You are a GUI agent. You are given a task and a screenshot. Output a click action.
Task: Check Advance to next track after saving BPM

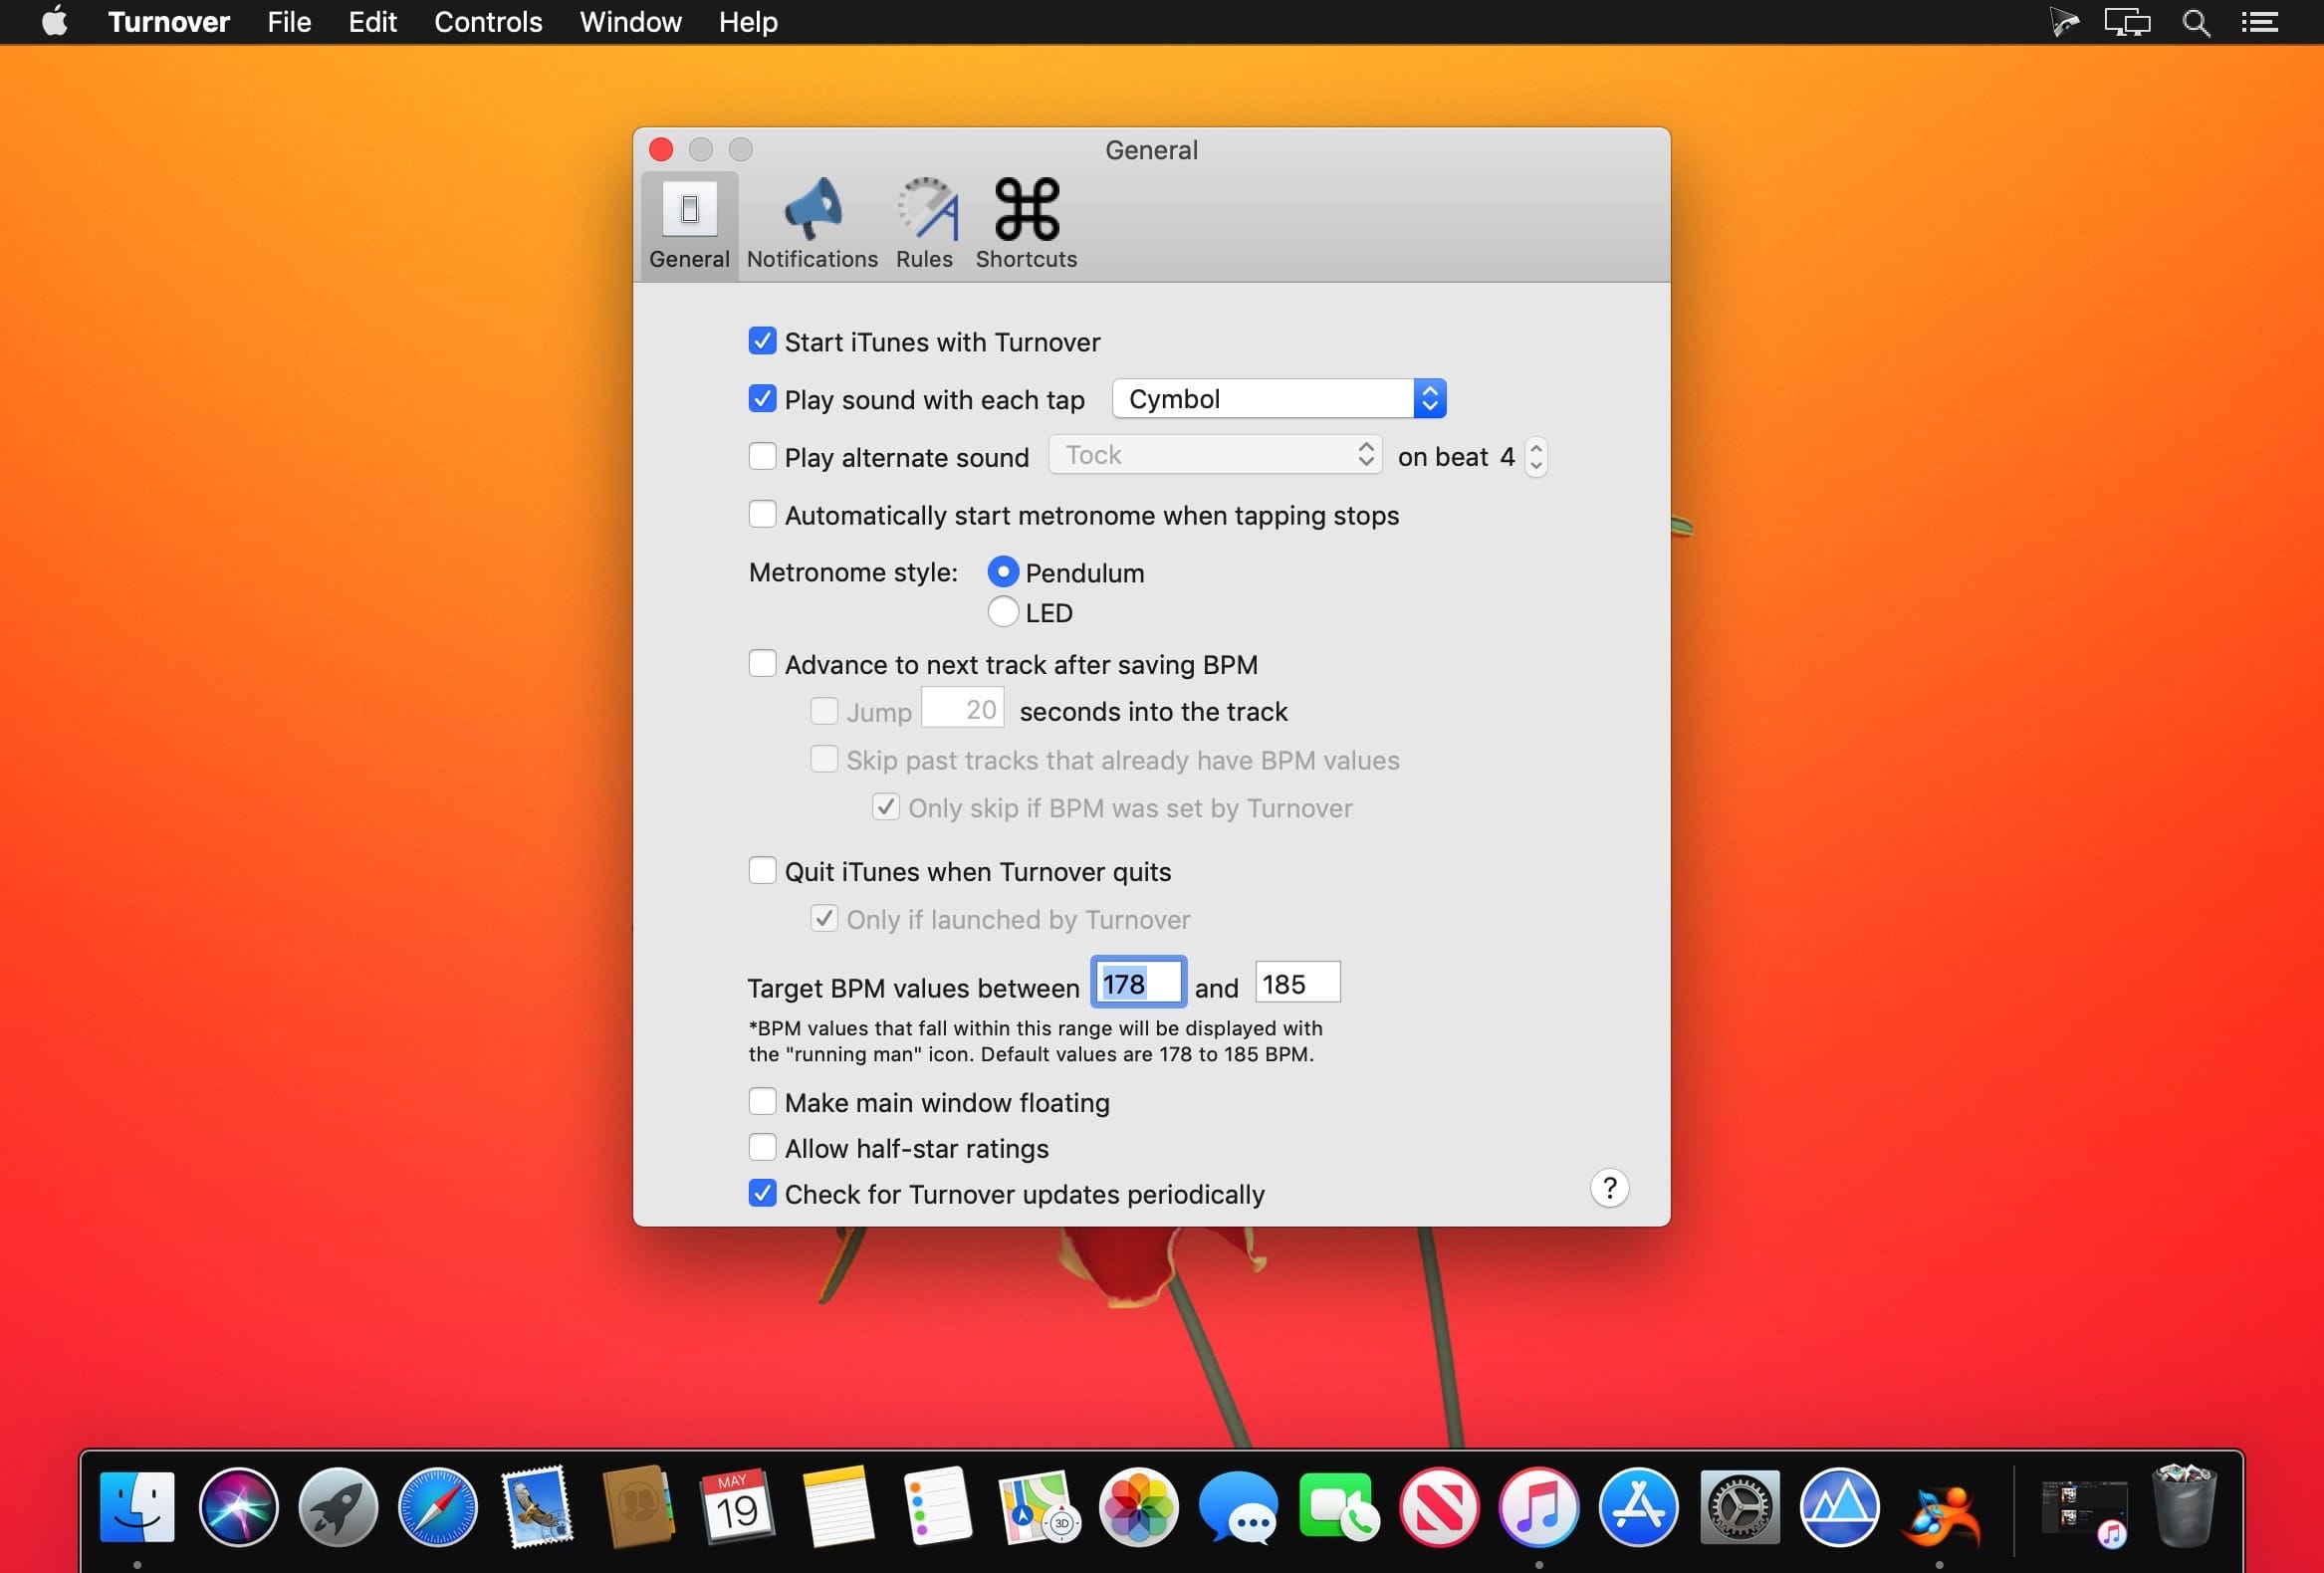click(x=762, y=664)
